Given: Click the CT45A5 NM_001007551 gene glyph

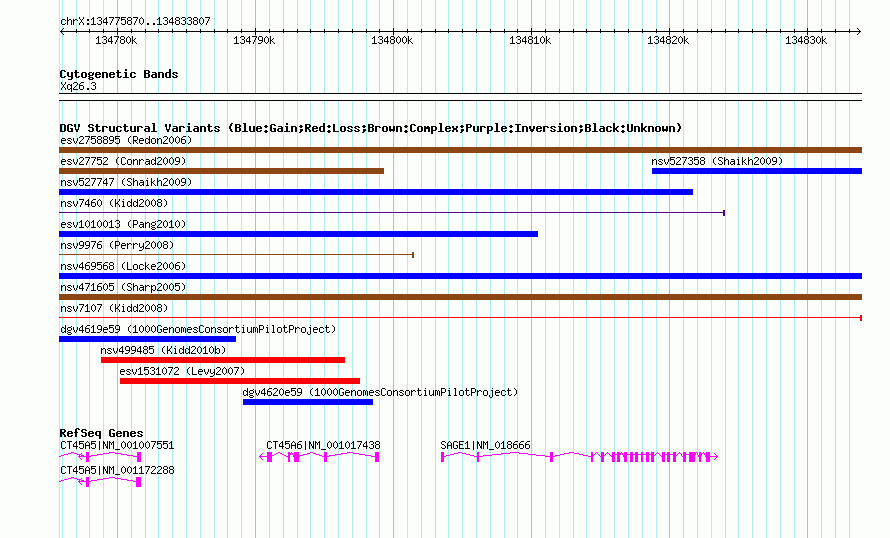Looking at the screenshot, I should pos(100,457).
